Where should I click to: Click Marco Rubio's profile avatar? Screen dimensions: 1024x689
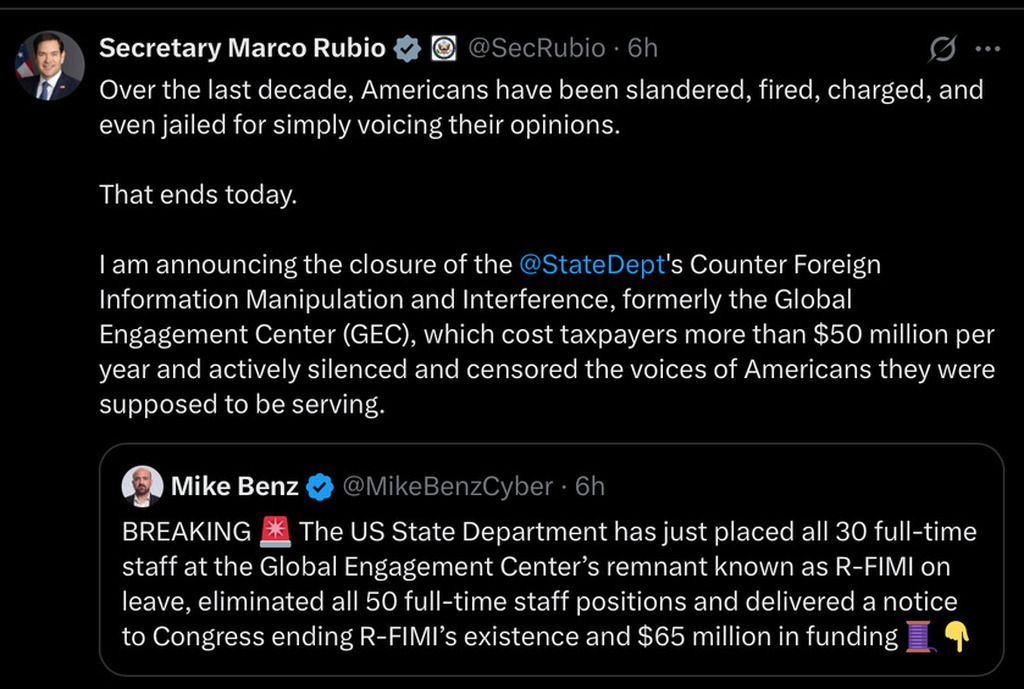point(50,66)
